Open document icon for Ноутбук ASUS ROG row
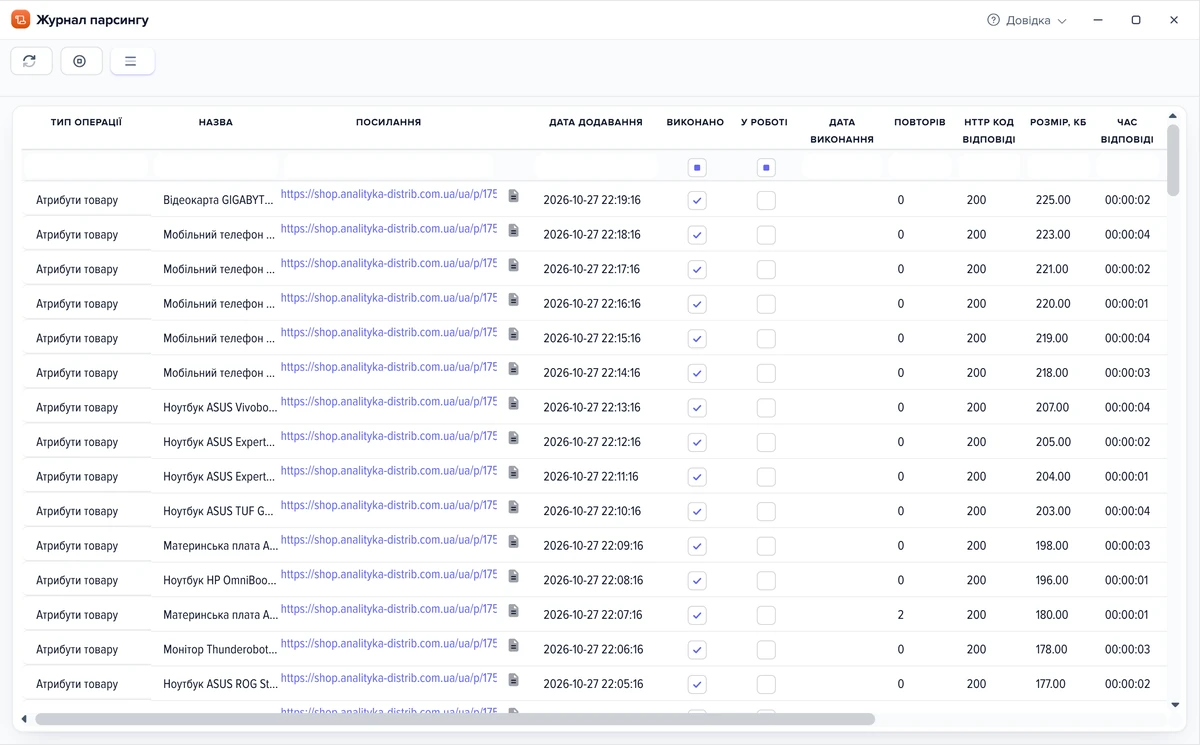Image resolution: width=1200 pixels, height=745 pixels. [x=514, y=680]
